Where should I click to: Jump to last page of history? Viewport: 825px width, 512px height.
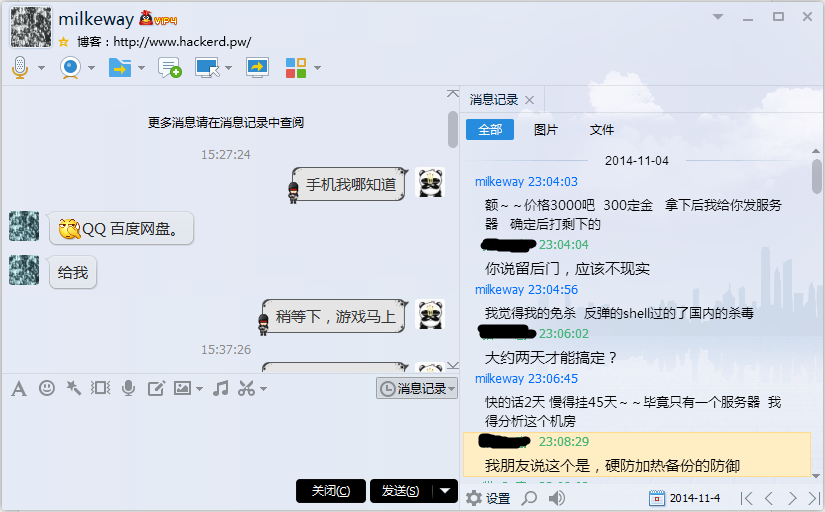[x=813, y=498]
